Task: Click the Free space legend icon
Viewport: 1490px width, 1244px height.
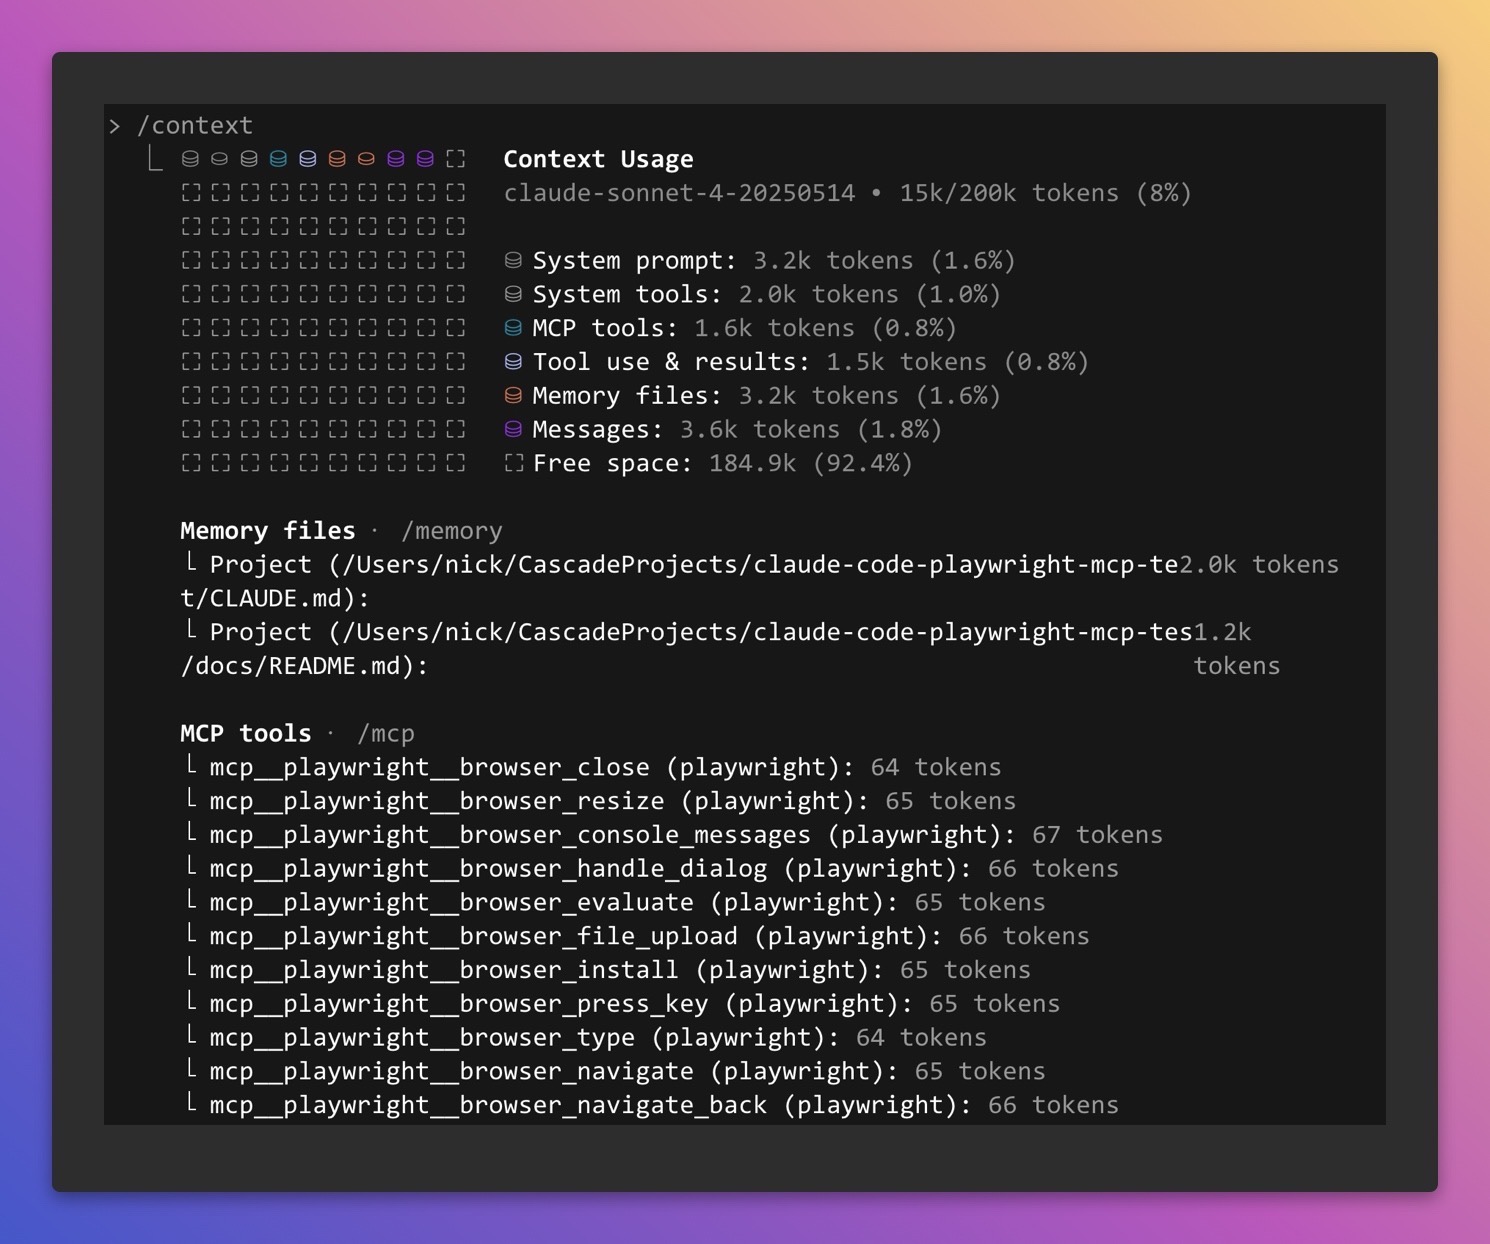Action: point(513,463)
